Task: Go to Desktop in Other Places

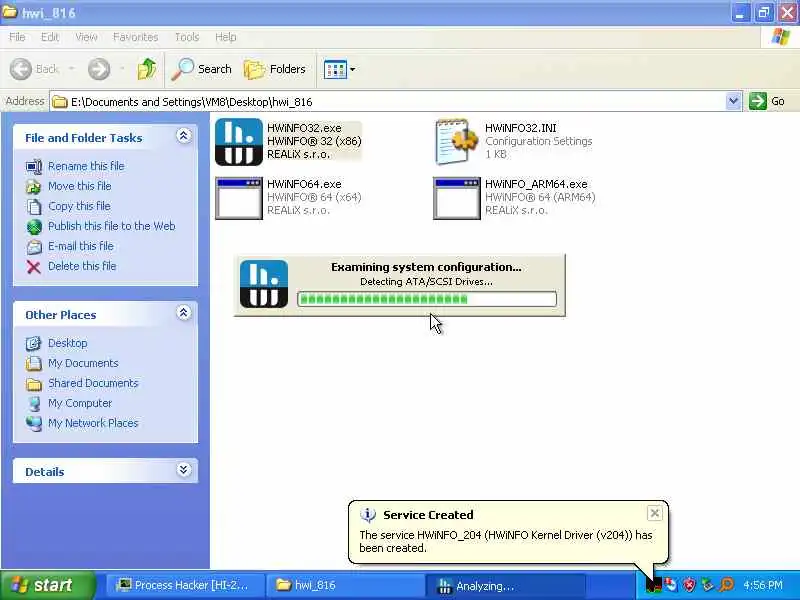Action: pos(67,343)
